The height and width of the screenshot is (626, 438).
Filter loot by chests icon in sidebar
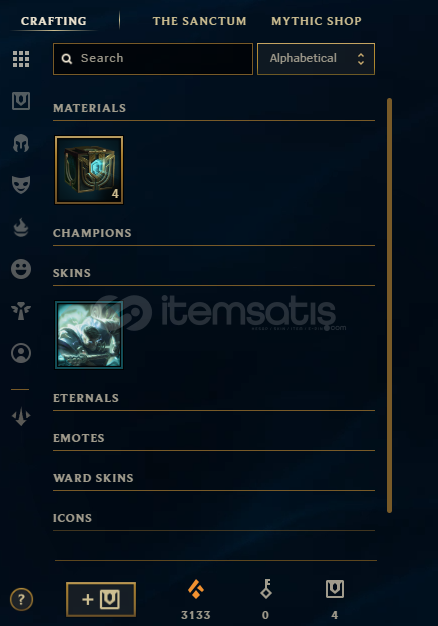pyautogui.click(x=21, y=101)
